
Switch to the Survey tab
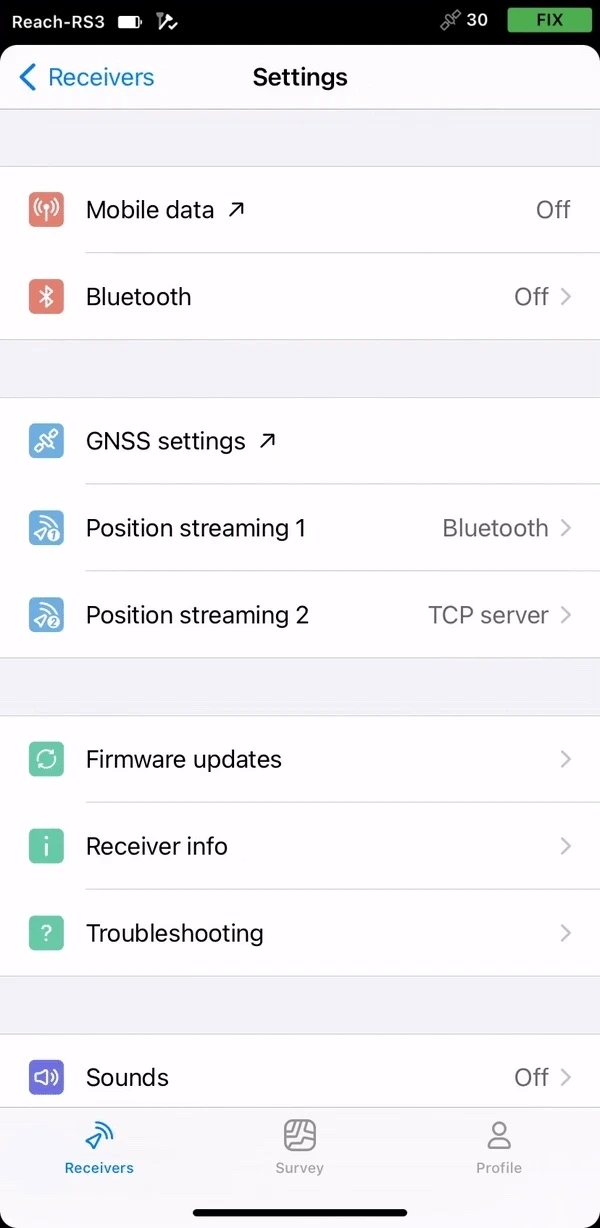(x=300, y=1146)
